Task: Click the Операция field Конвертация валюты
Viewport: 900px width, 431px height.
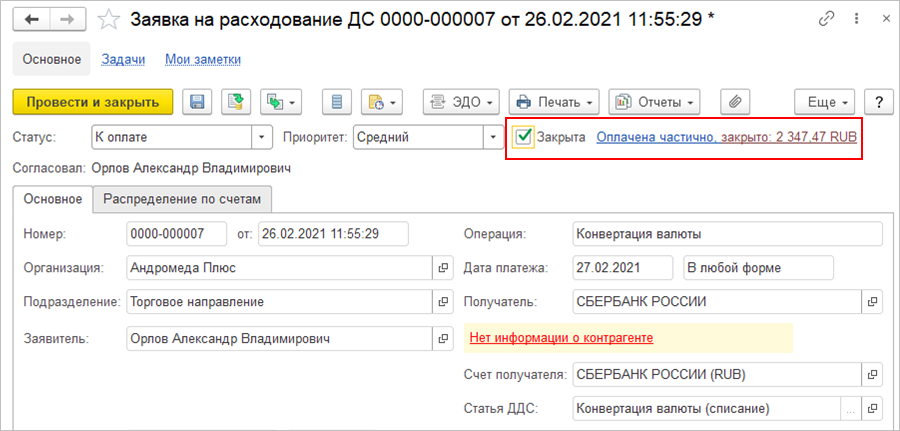Action: pyautogui.click(x=727, y=234)
